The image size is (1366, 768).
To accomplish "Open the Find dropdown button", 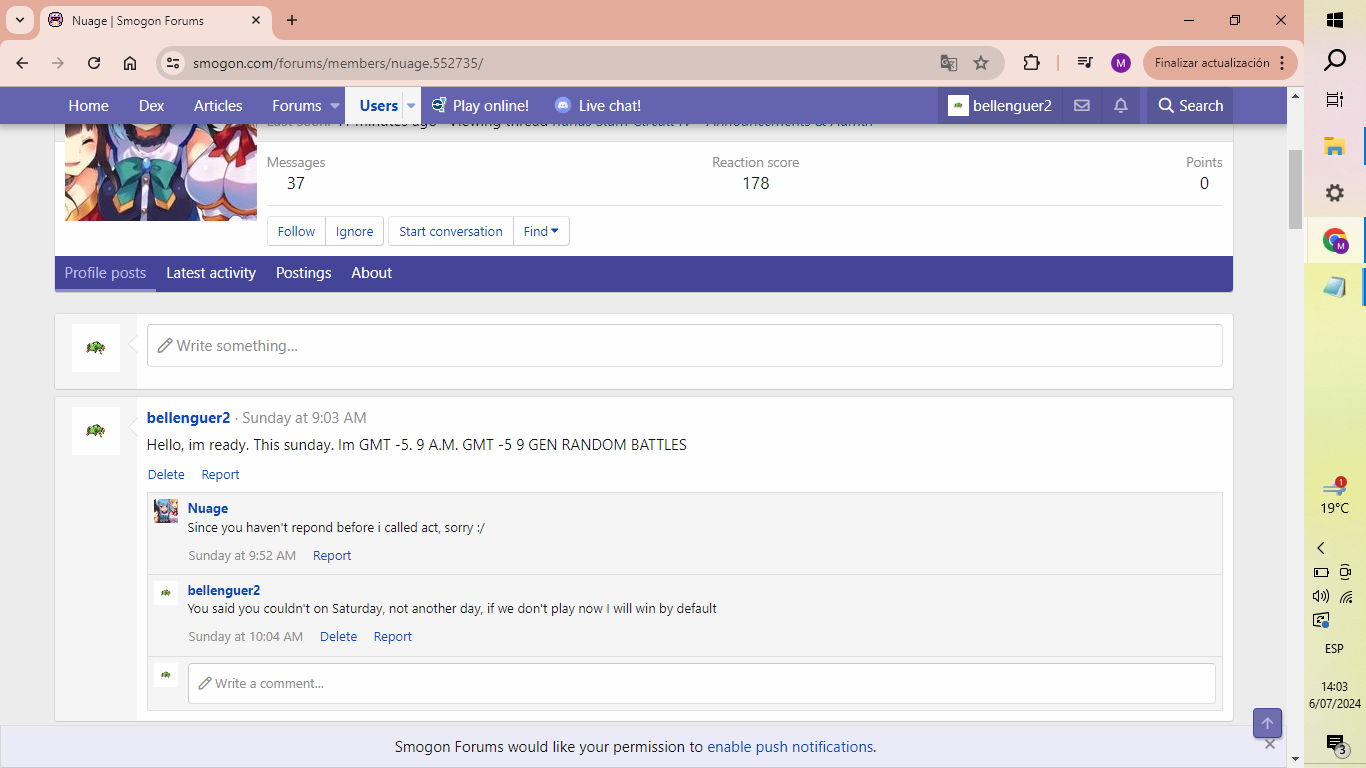I will (x=541, y=231).
